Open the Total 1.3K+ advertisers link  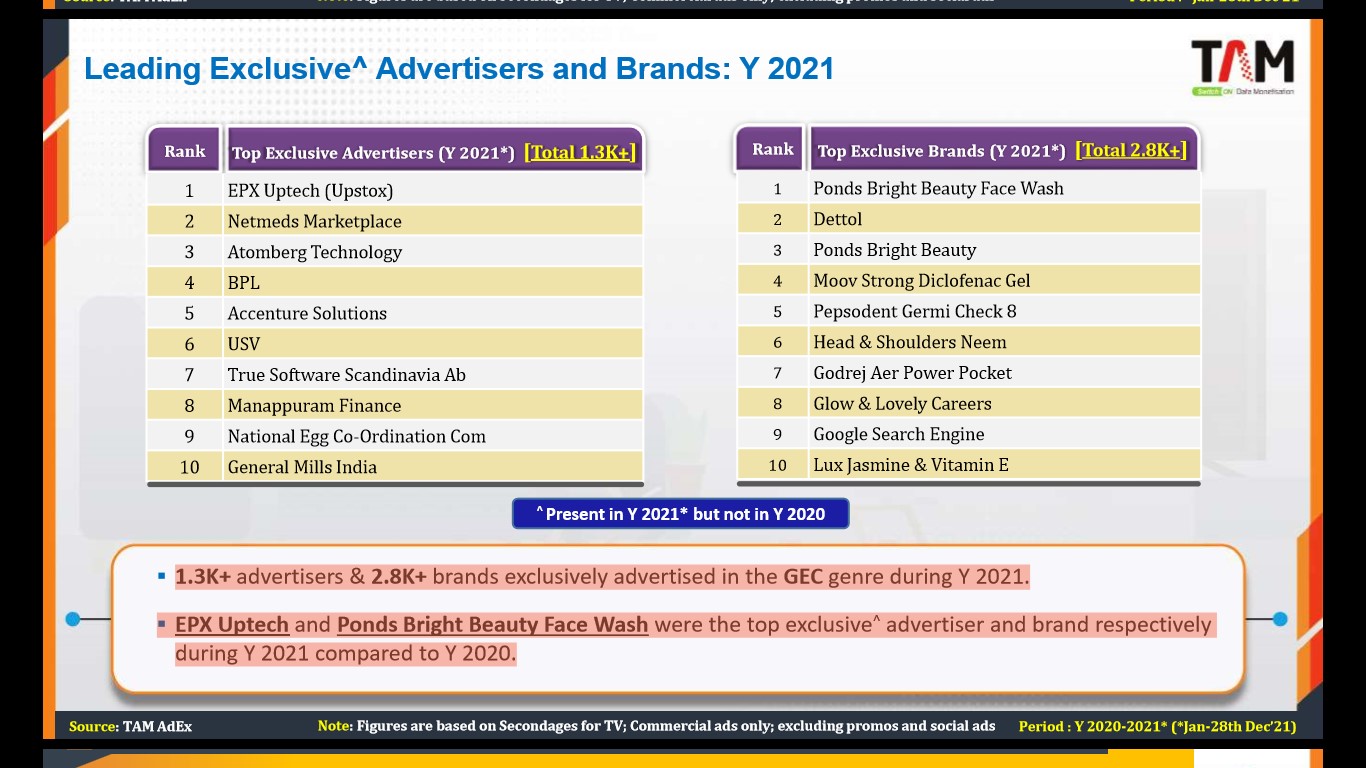(579, 152)
